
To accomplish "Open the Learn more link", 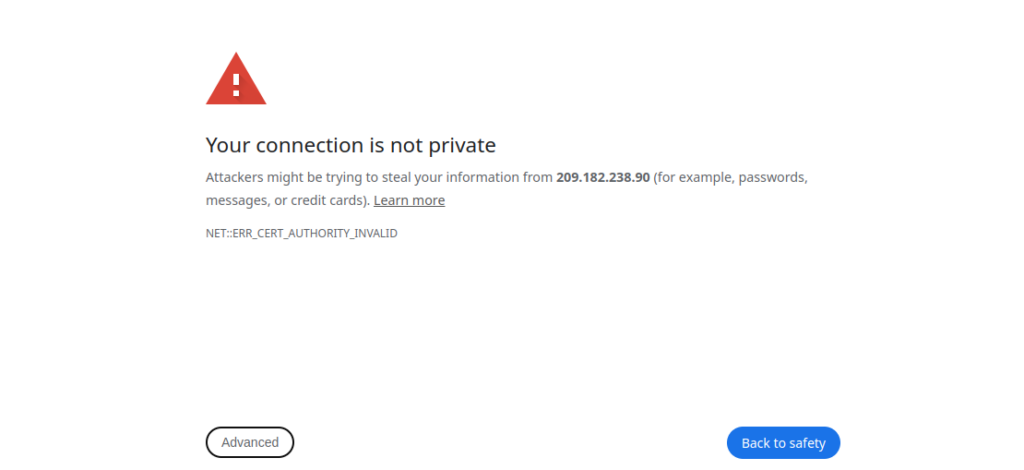I will [409, 200].
